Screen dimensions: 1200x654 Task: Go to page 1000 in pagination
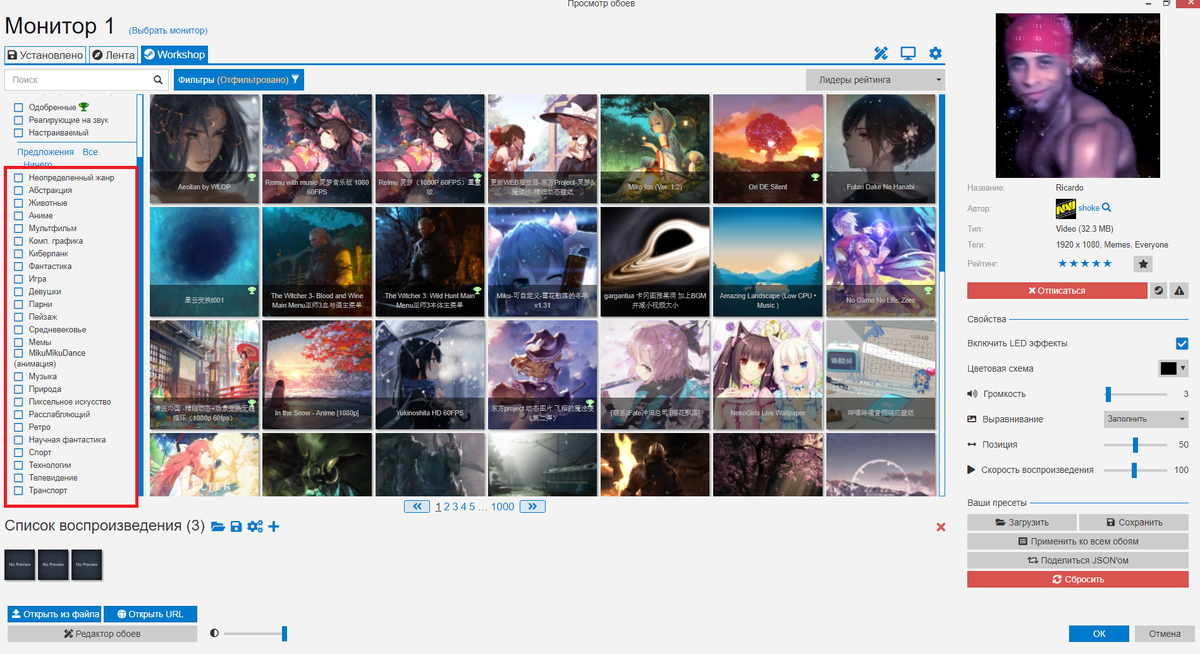click(x=502, y=507)
